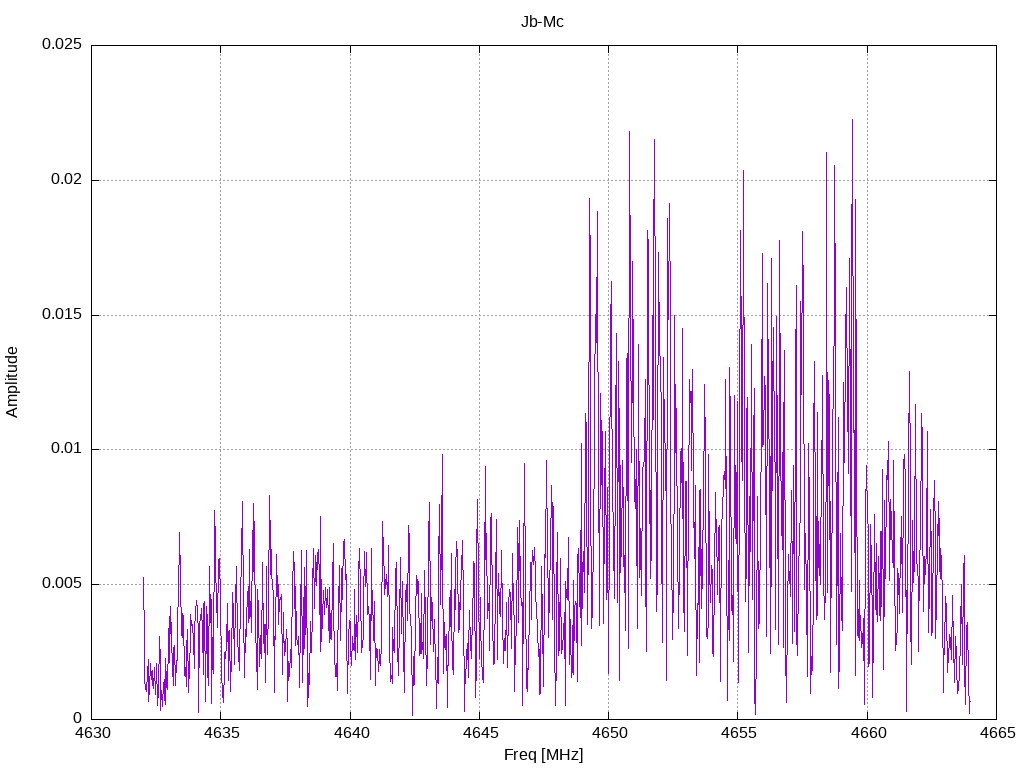Click the x-axis tick label 4650
Viewport: 1024px width, 768px height.
[x=609, y=733]
